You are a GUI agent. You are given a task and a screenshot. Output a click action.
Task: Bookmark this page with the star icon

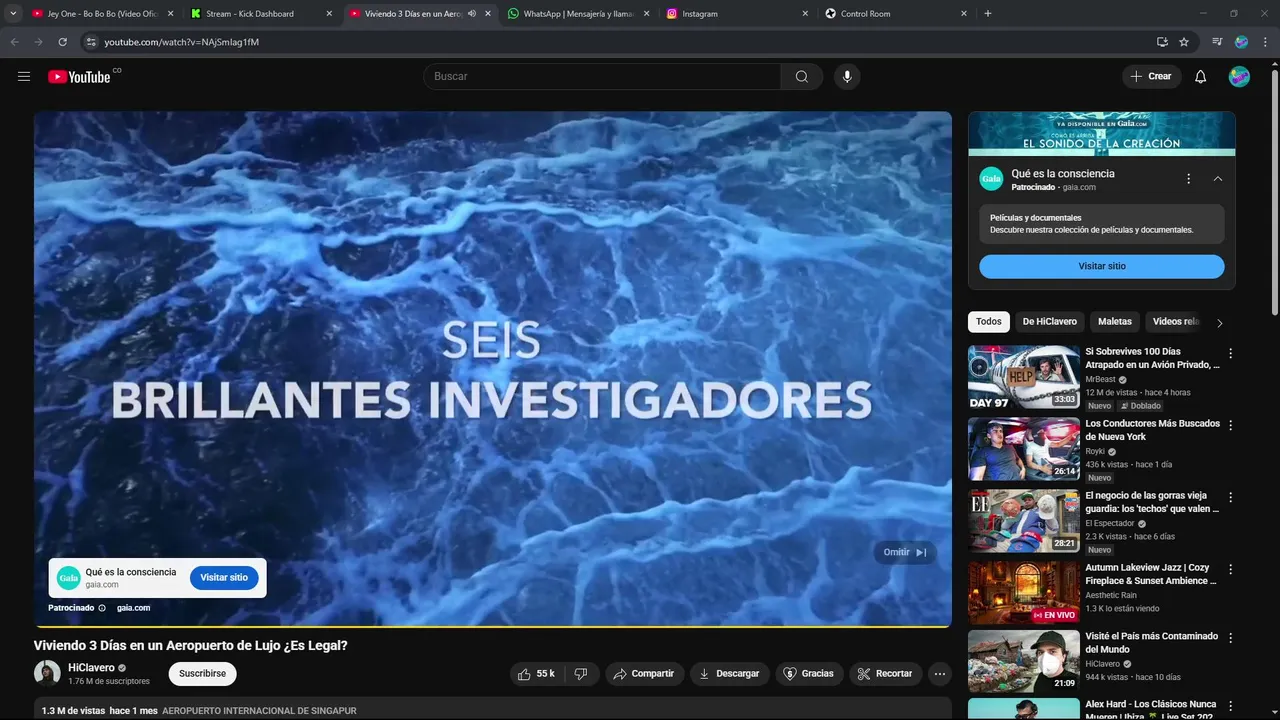pyautogui.click(x=1184, y=42)
